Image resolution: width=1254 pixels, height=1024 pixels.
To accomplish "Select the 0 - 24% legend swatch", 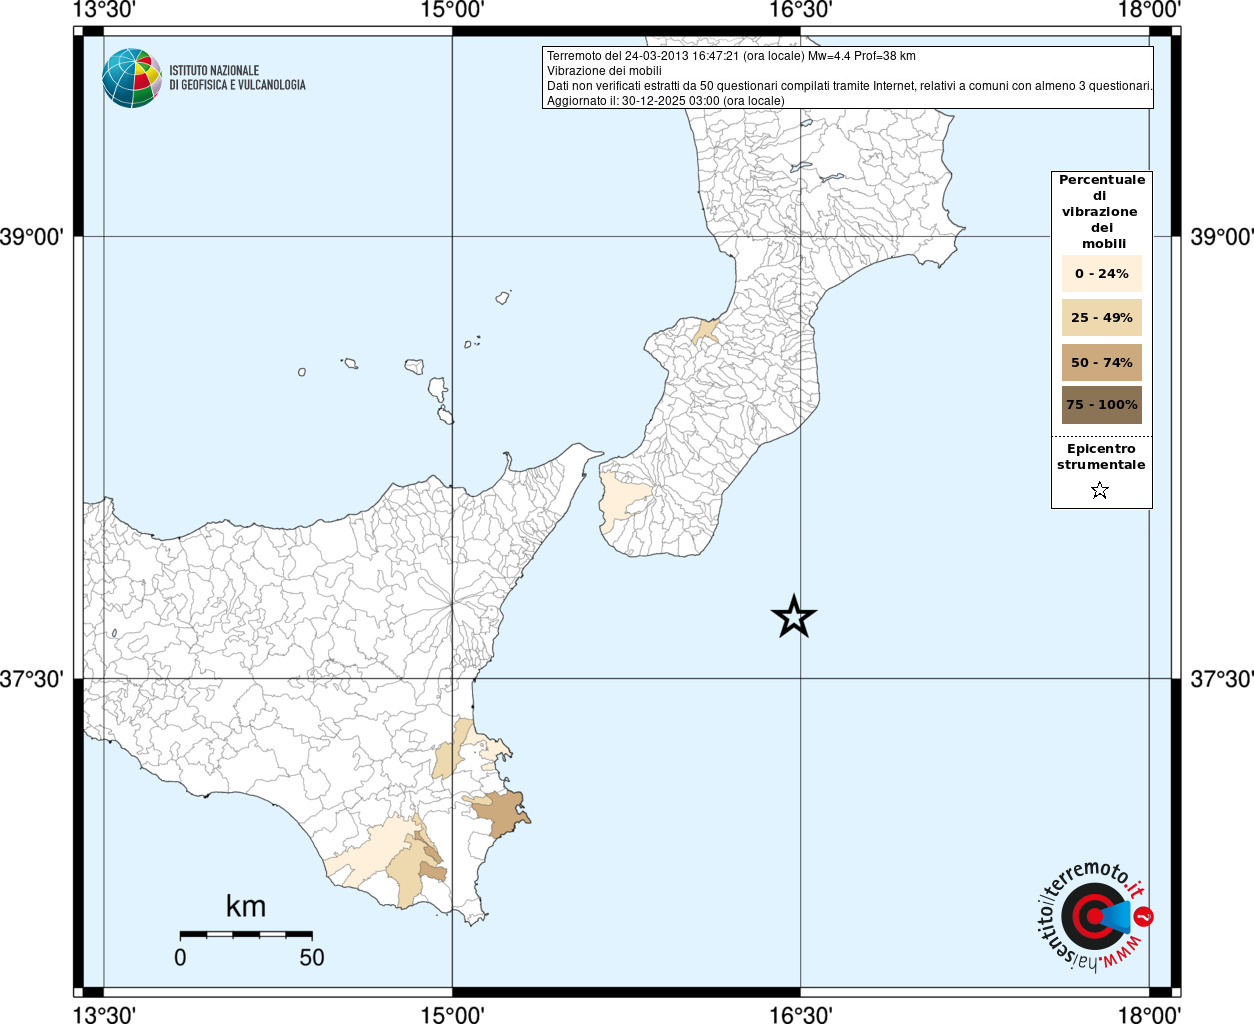I will pos(1101,273).
